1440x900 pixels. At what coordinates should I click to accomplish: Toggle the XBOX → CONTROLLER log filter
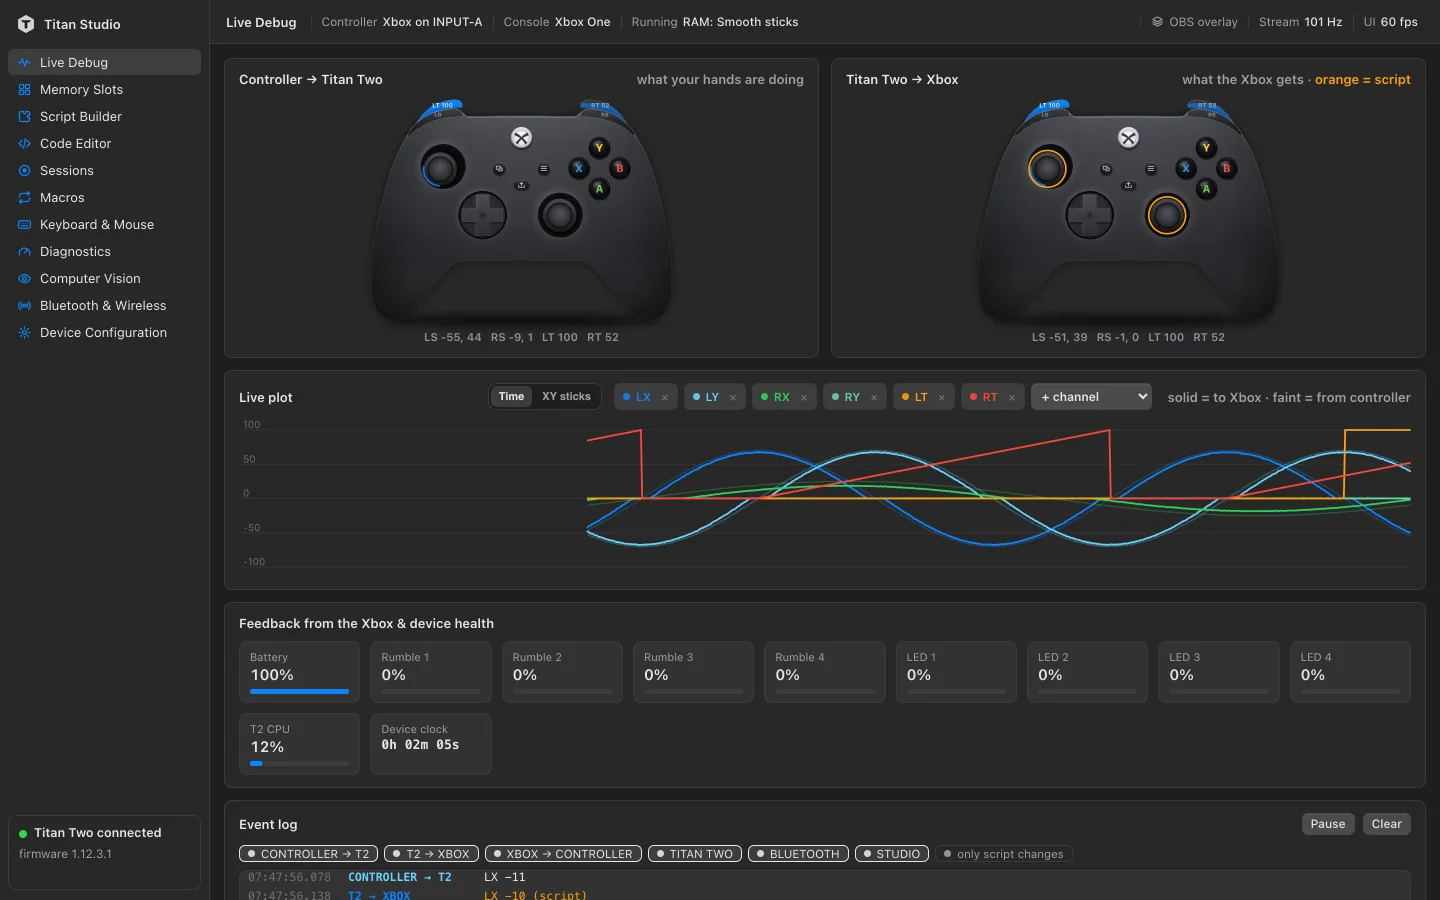[x=563, y=854]
